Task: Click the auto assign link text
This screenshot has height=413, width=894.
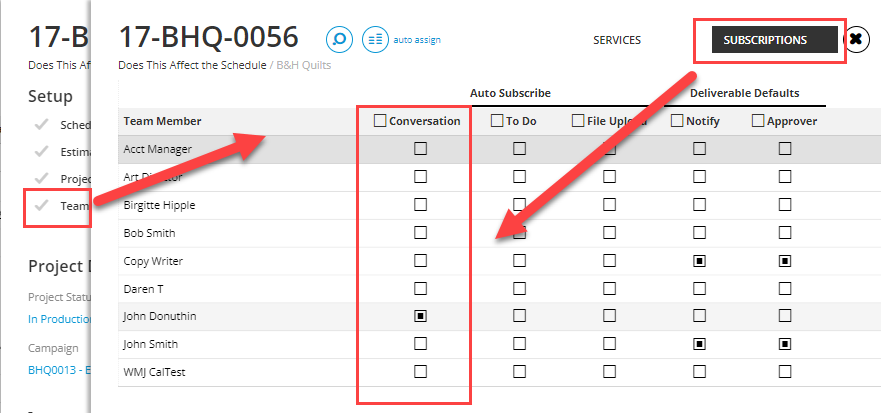Action: coord(417,40)
